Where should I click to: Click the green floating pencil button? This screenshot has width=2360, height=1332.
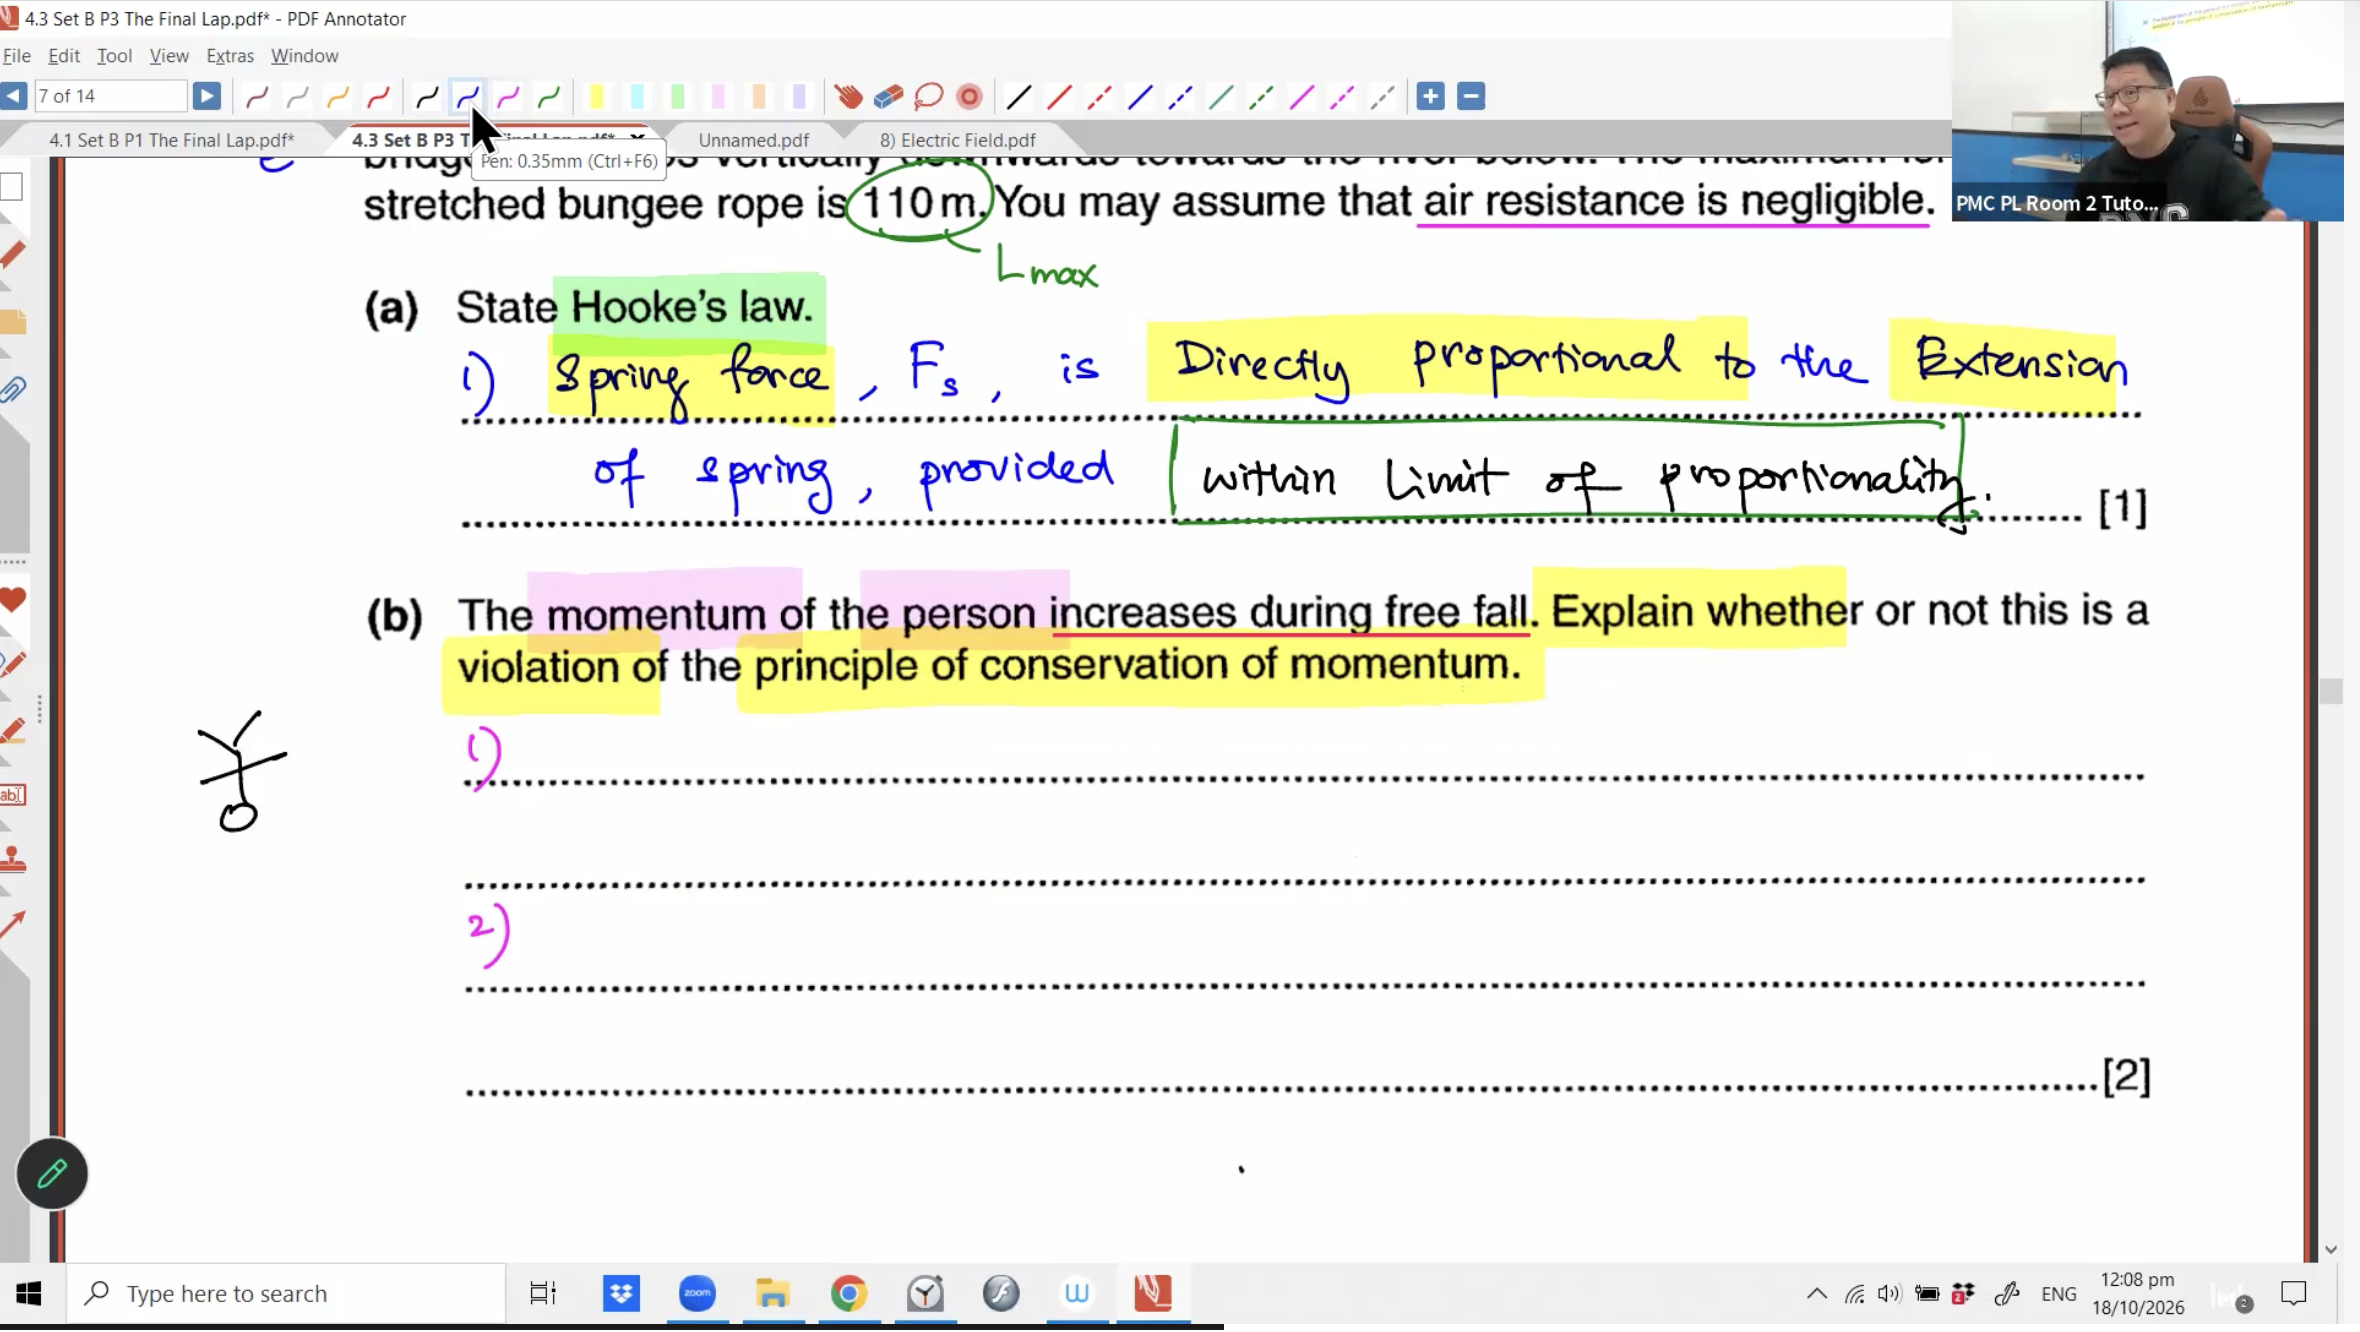pyautogui.click(x=52, y=1174)
